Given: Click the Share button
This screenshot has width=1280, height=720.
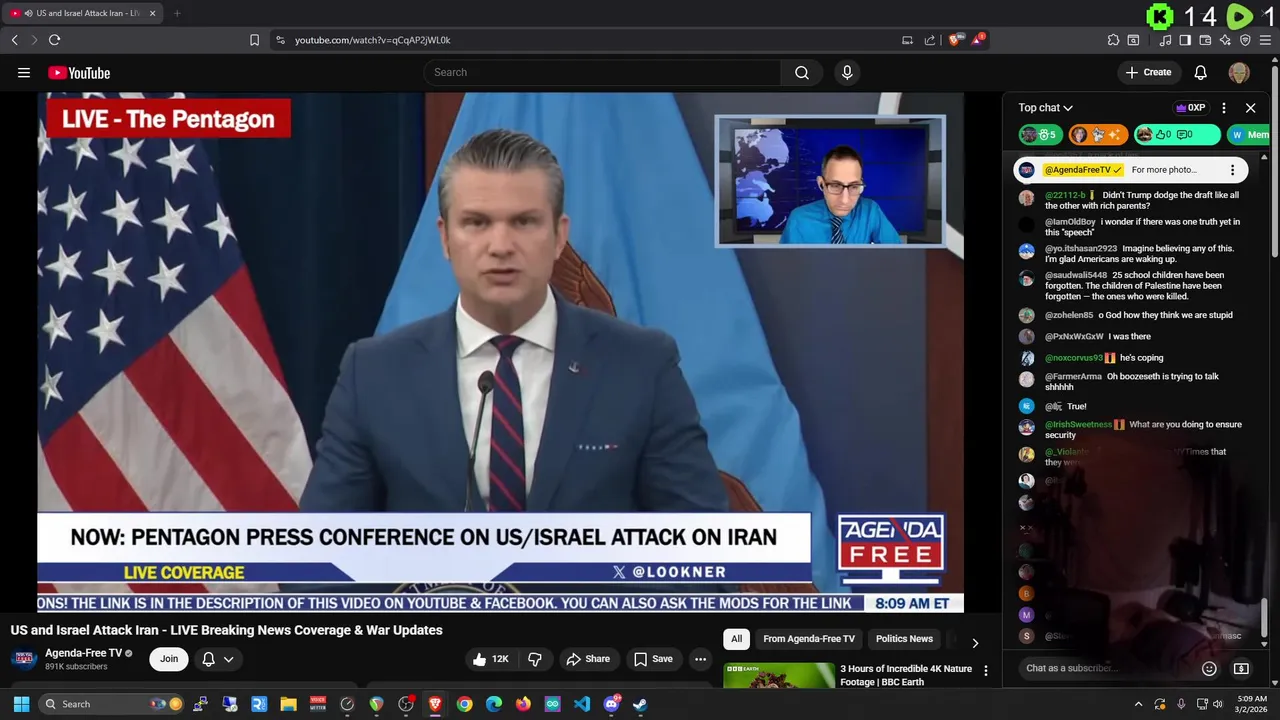Looking at the screenshot, I should pos(587,659).
